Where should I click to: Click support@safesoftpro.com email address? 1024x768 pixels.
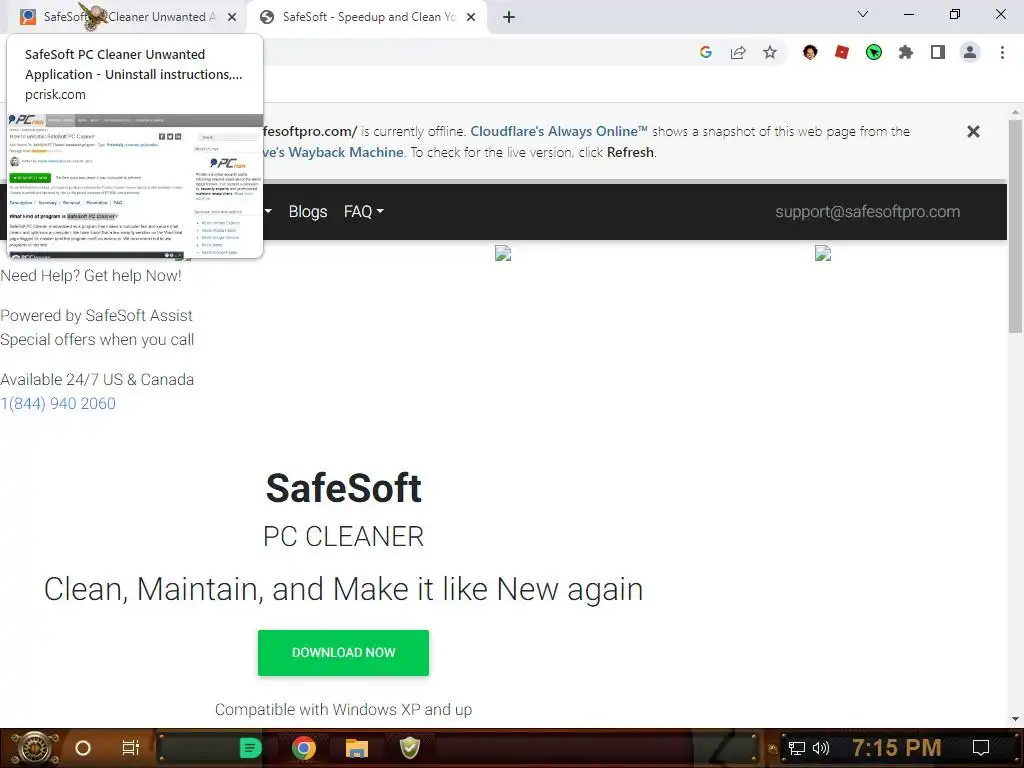pos(867,212)
